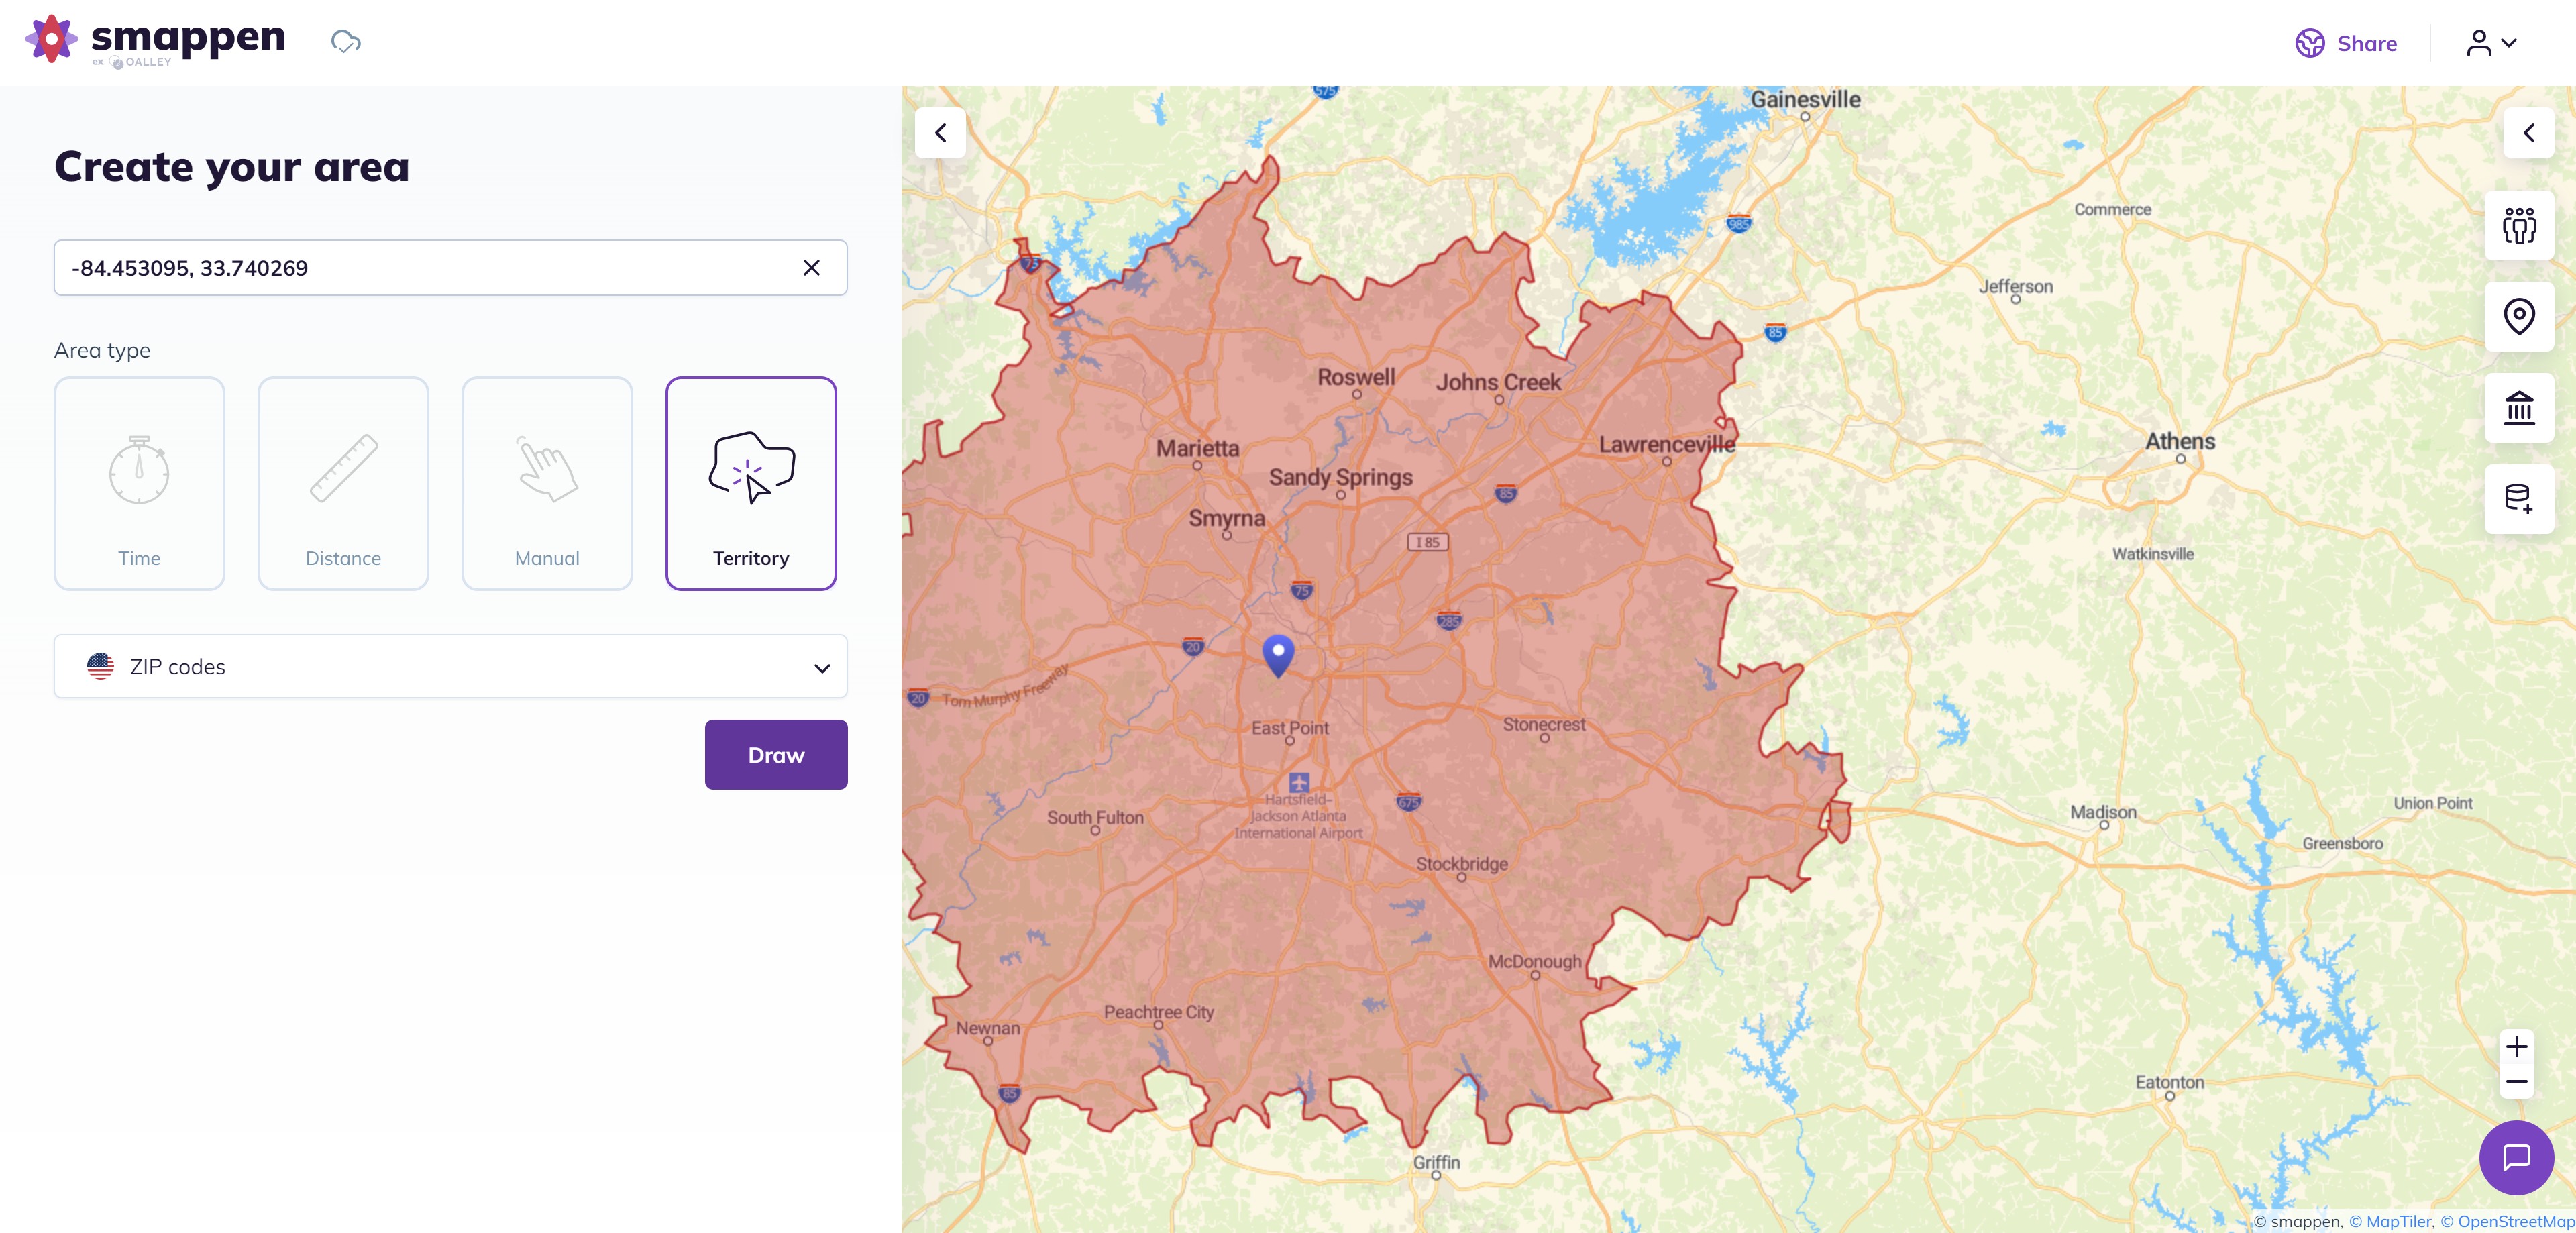Click the smappen logo icon
Screen dimensions: 2576x1233
click(51, 39)
